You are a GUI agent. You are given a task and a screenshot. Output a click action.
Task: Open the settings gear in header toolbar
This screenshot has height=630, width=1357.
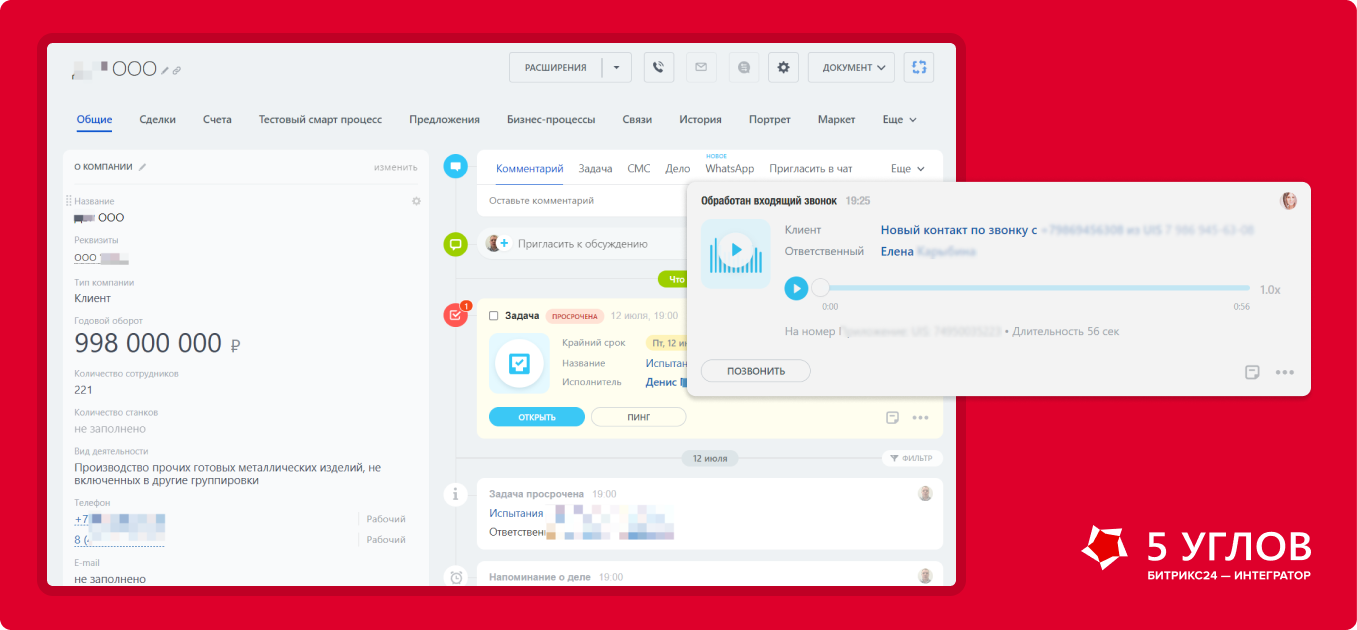point(783,68)
